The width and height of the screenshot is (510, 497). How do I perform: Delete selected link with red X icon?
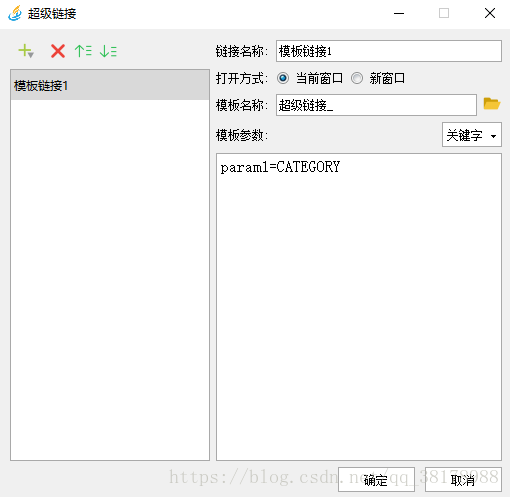pyautogui.click(x=58, y=51)
